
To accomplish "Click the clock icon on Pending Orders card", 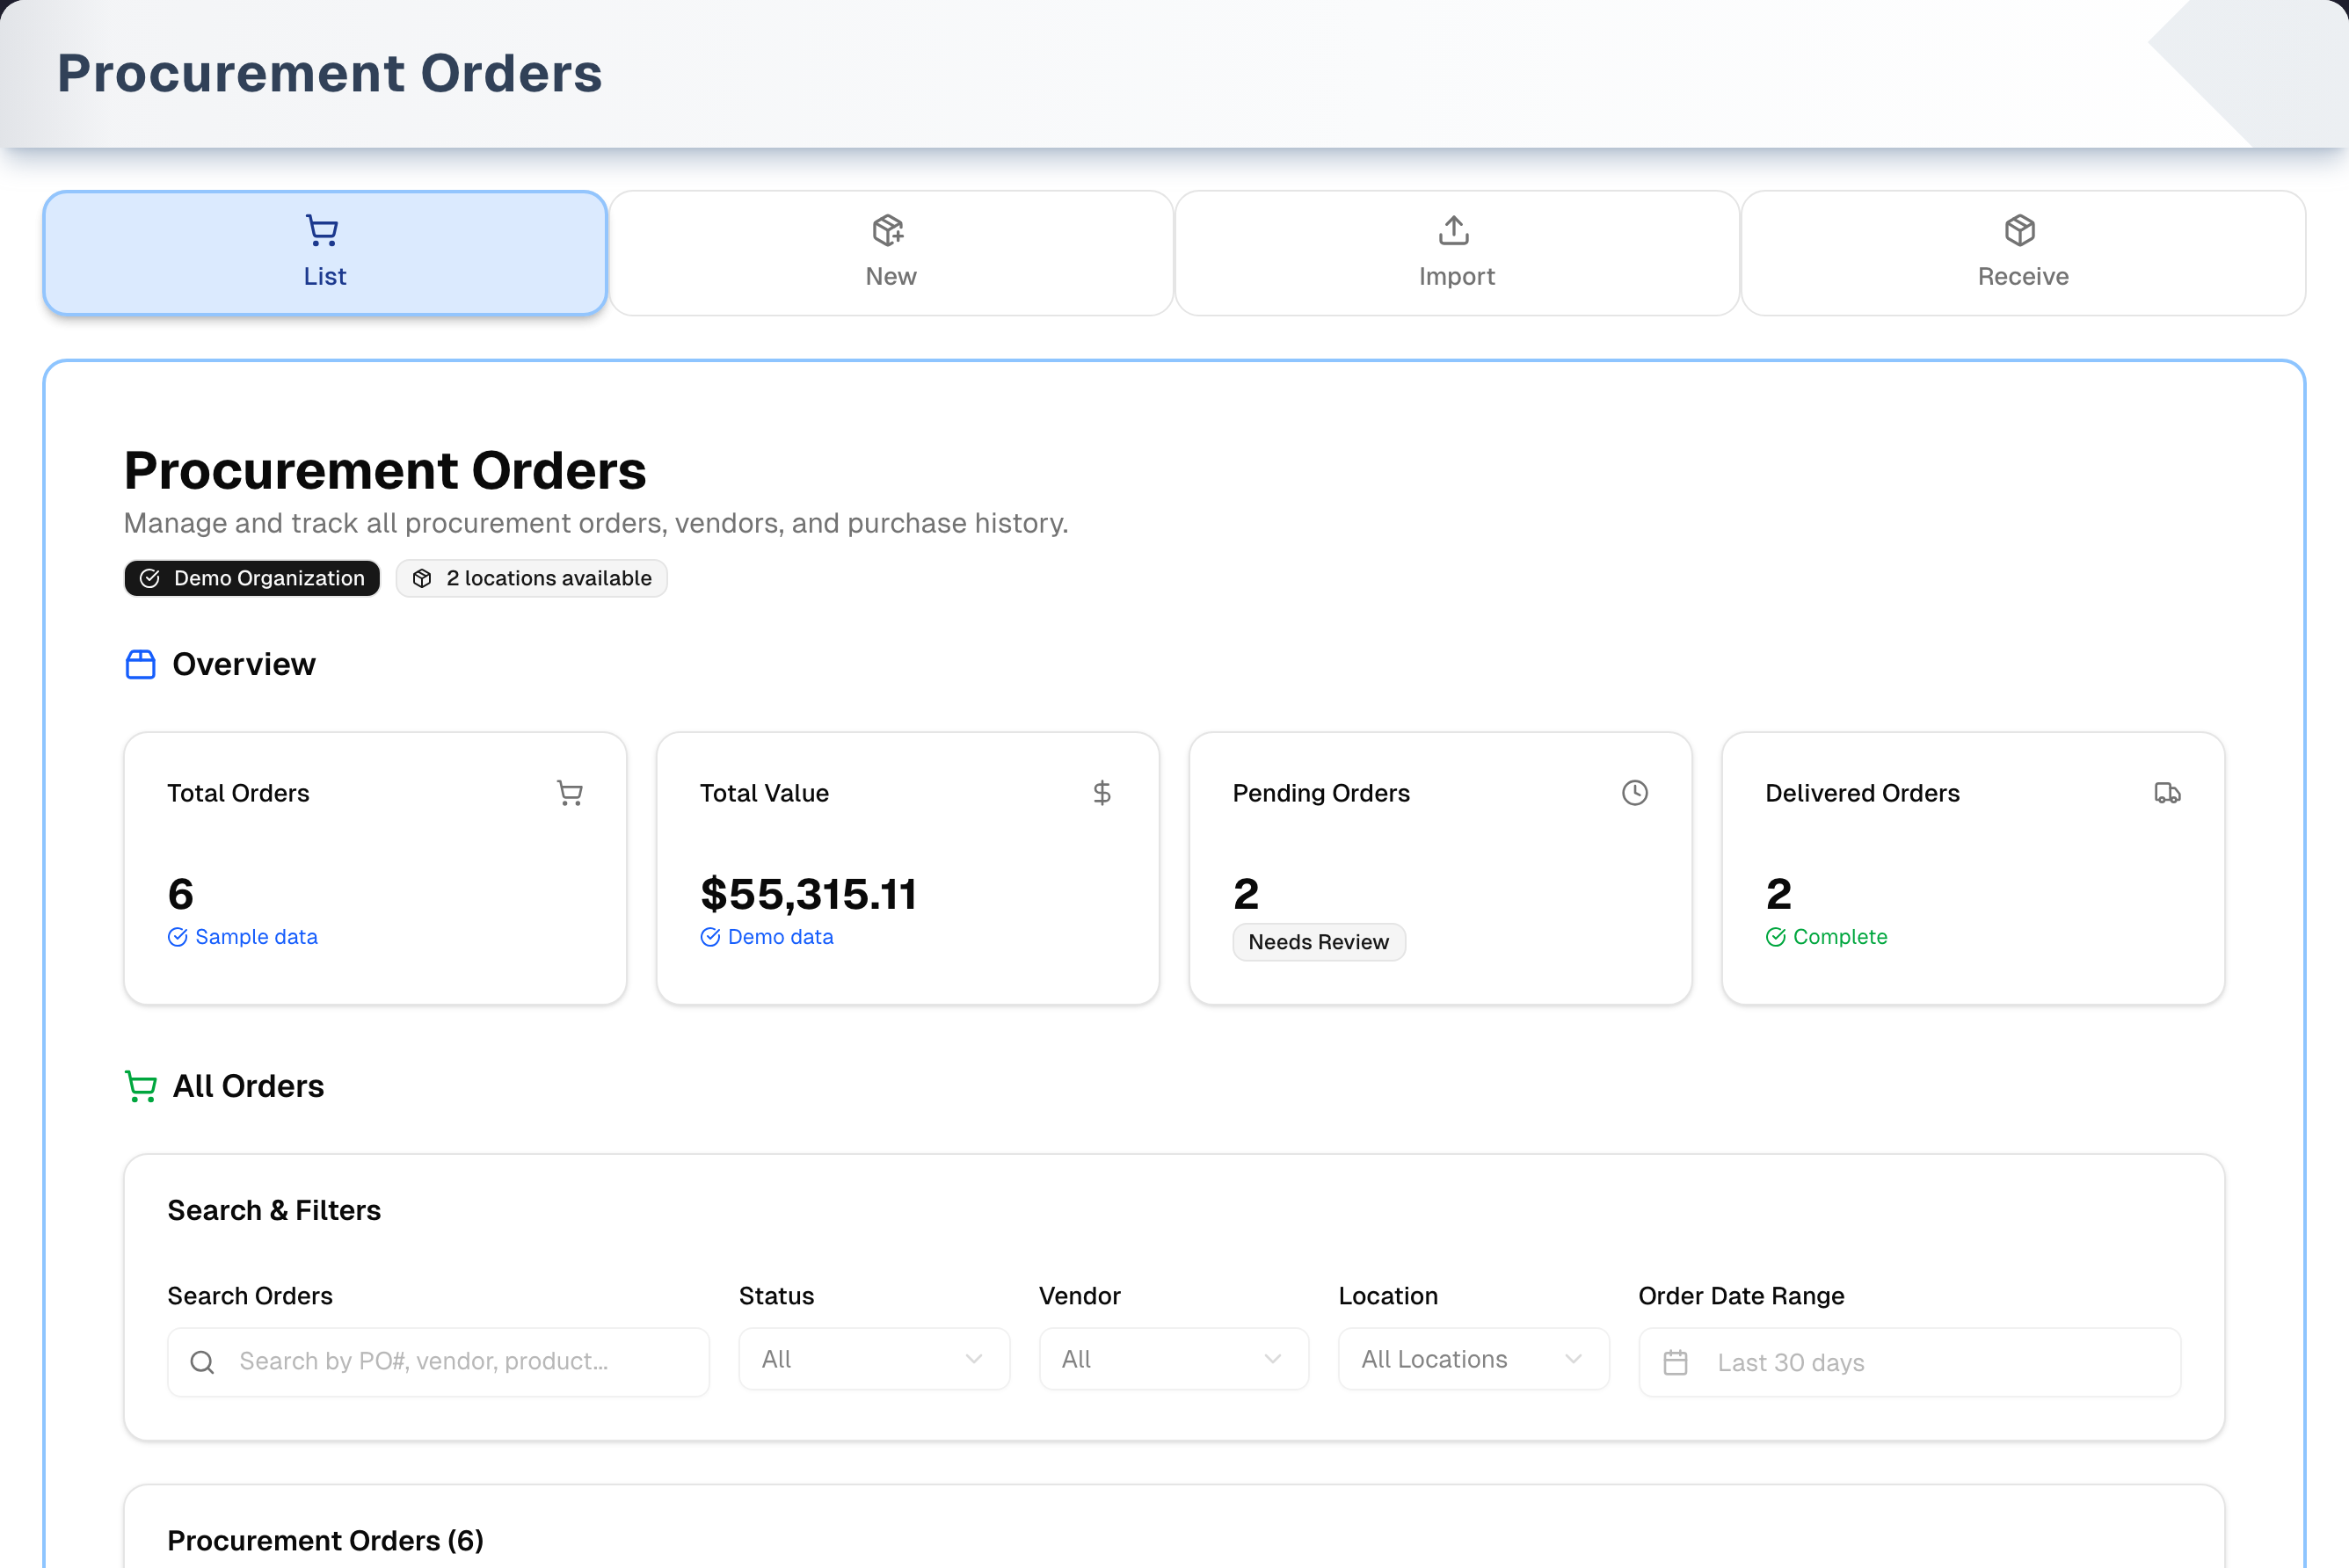I will point(1635,793).
